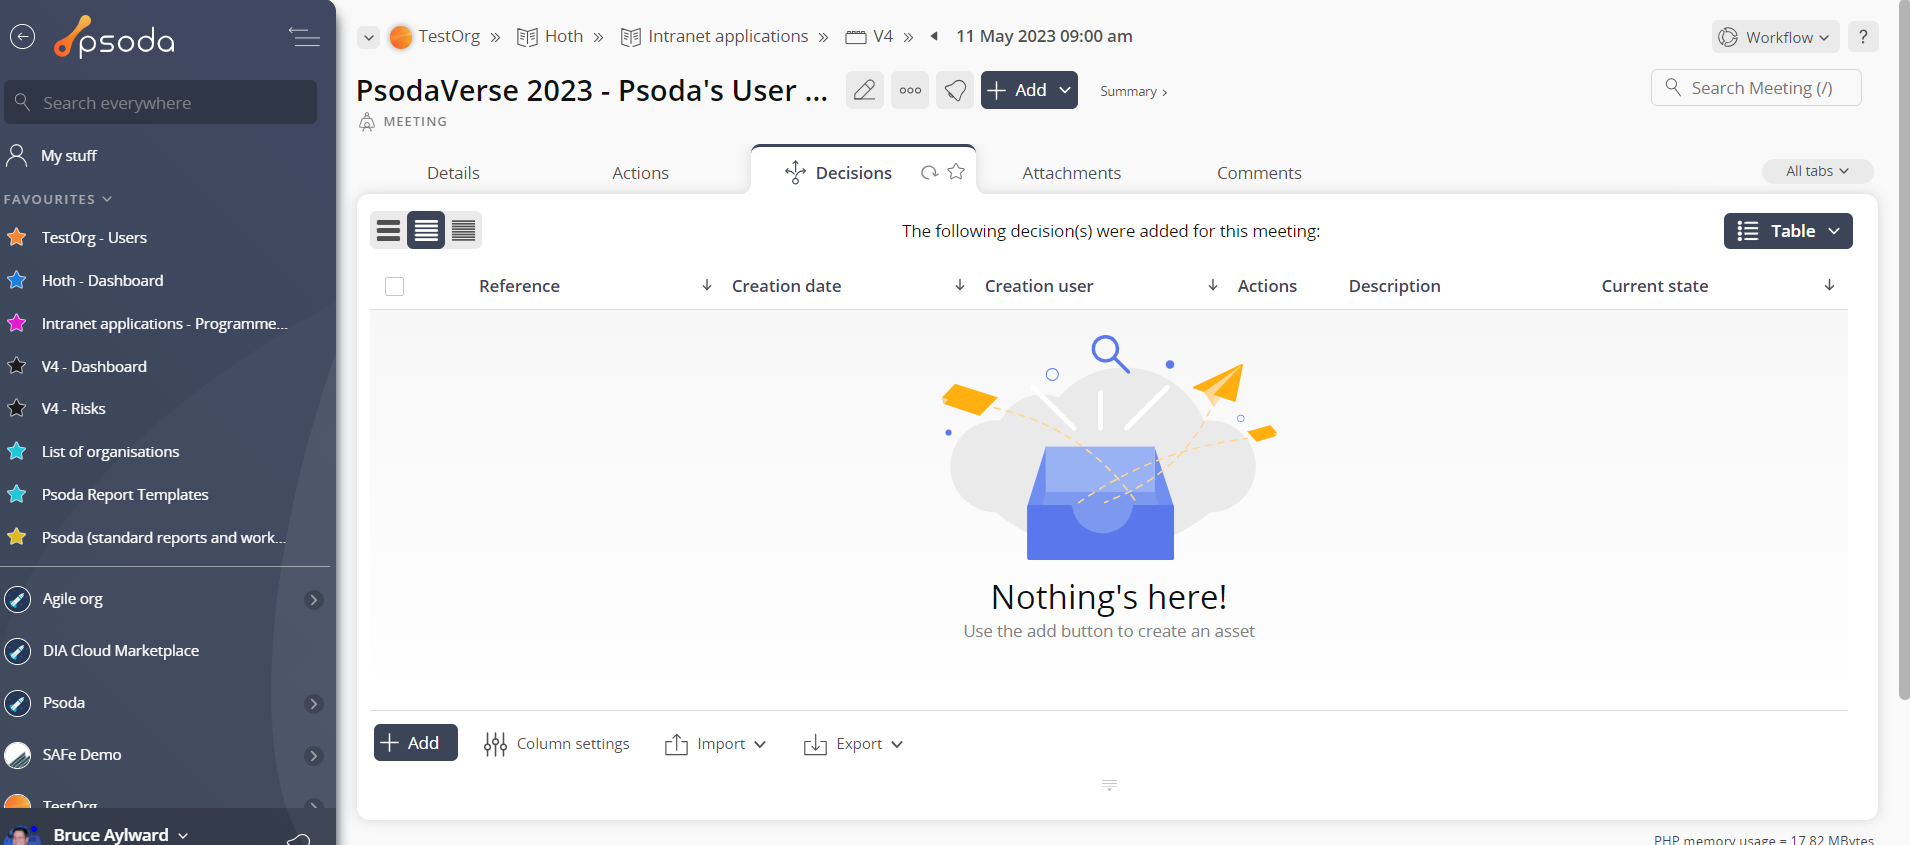Image resolution: width=1910 pixels, height=845 pixels.
Task: Select the medium row density view
Action: [x=426, y=231]
